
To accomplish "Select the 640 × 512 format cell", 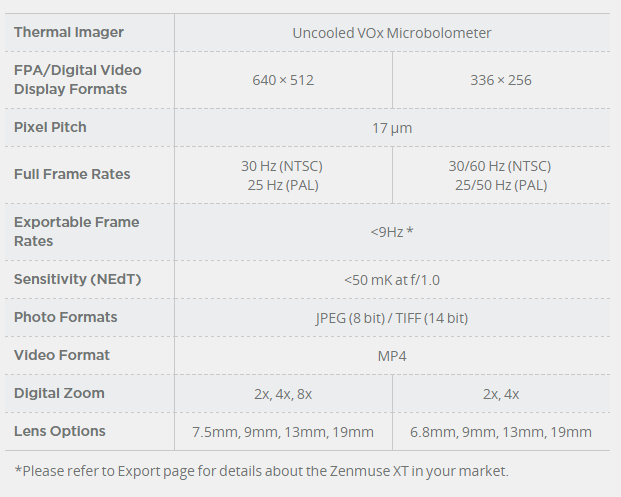I will [x=283, y=80].
